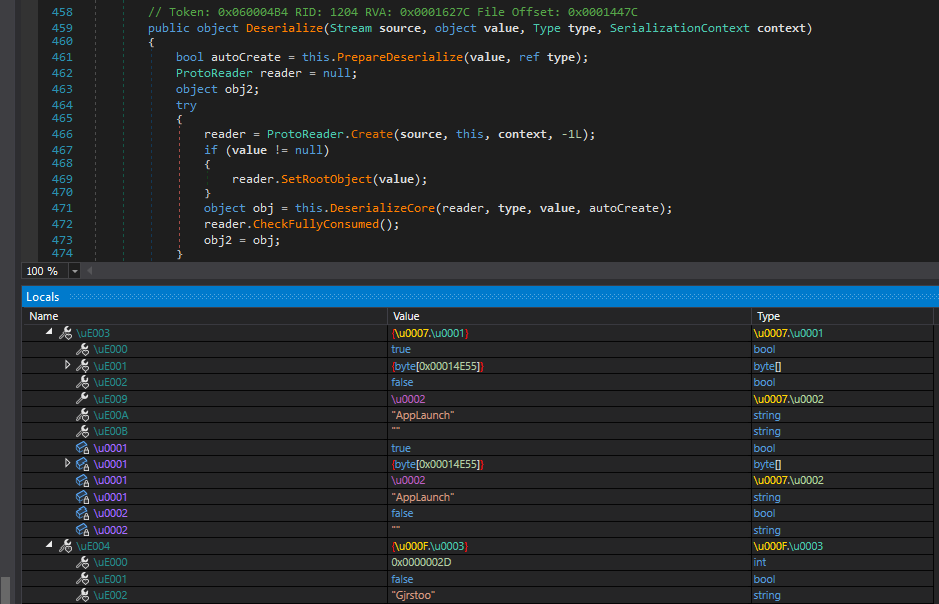Screen dimensions: 939x604
Task: Click the property icon on the "Gjrstoo" row
Action: (x=82, y=595)
